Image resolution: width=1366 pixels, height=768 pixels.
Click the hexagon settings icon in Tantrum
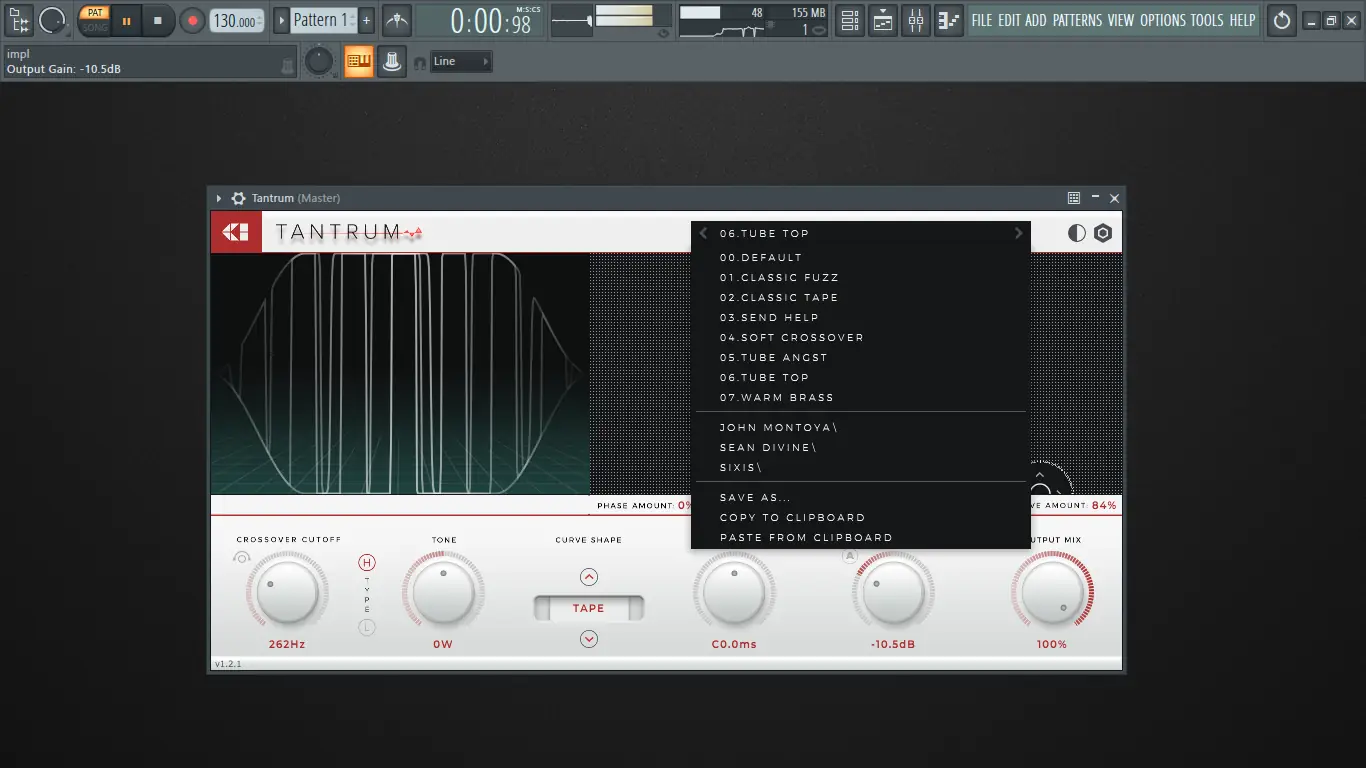(x=1103, y=233)
